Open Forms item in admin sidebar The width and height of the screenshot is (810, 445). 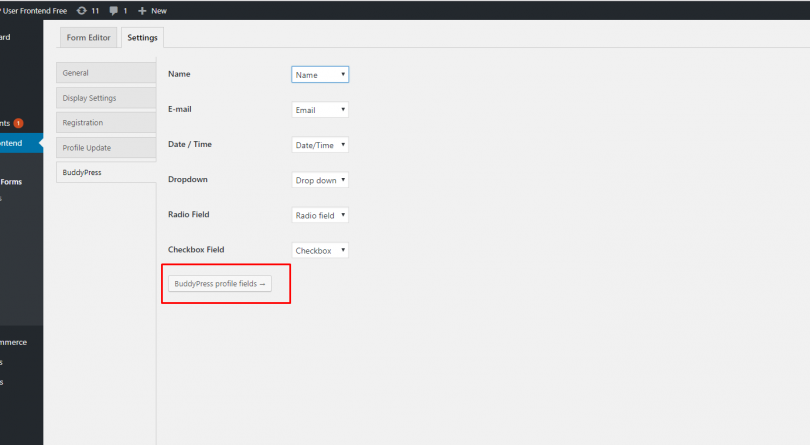[11, 182]
